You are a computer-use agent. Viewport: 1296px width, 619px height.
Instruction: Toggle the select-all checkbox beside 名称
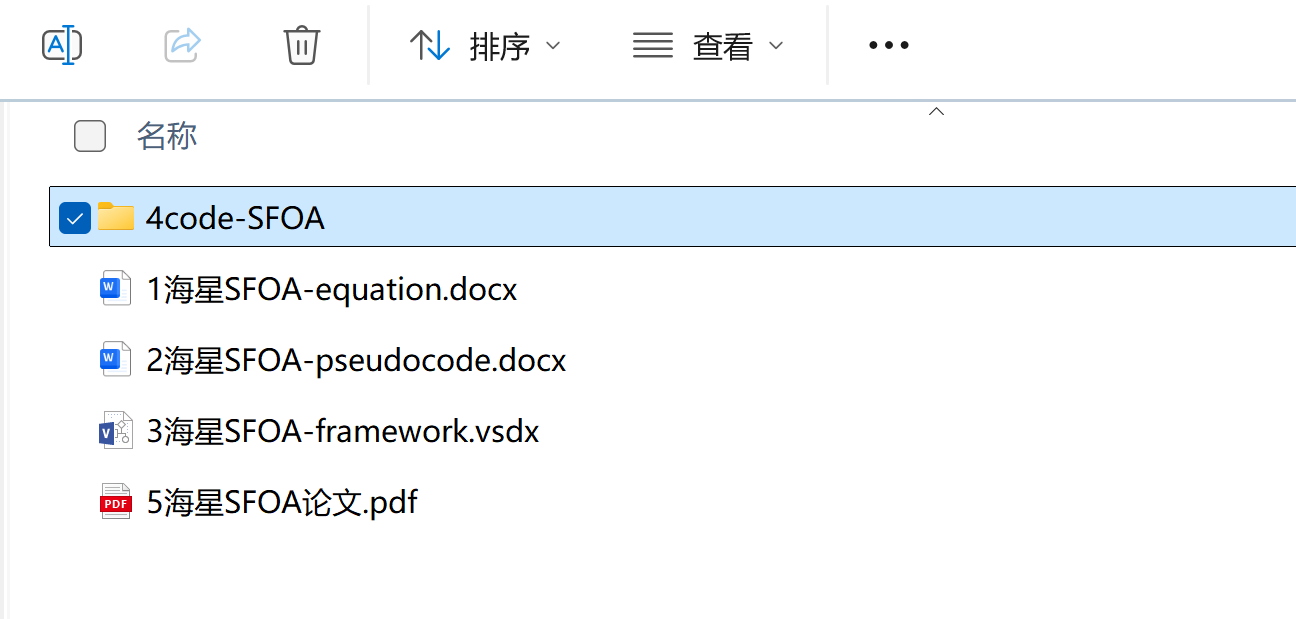click(90, 136)
